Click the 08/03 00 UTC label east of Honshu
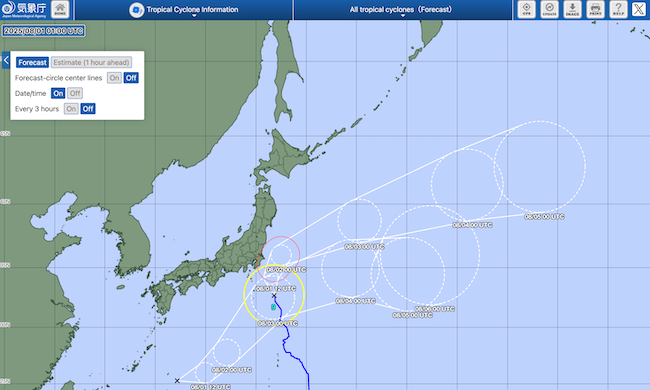 [x=364, y=247]
